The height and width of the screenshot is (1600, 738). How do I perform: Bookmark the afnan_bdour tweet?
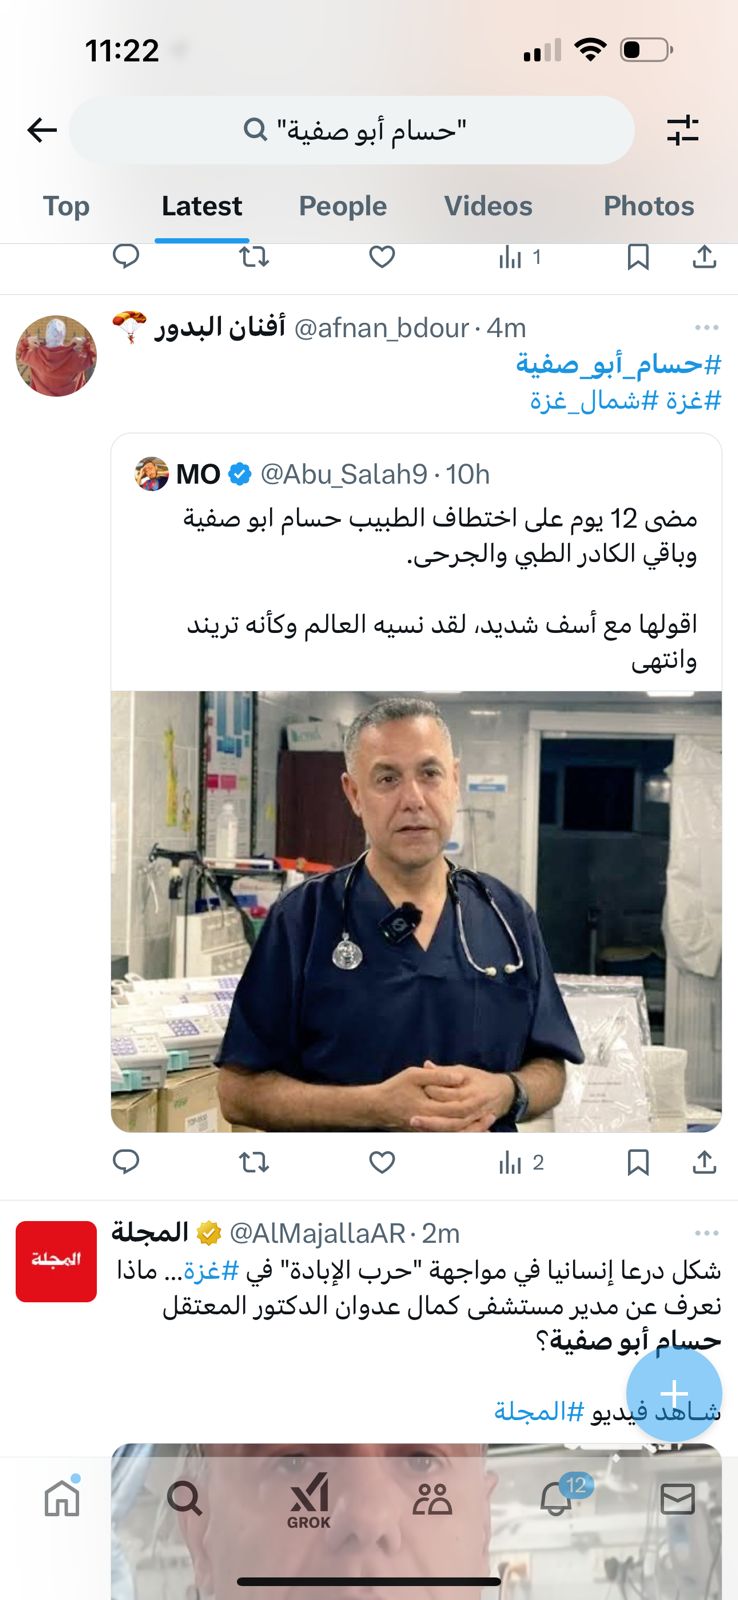tap(638, 1162)
